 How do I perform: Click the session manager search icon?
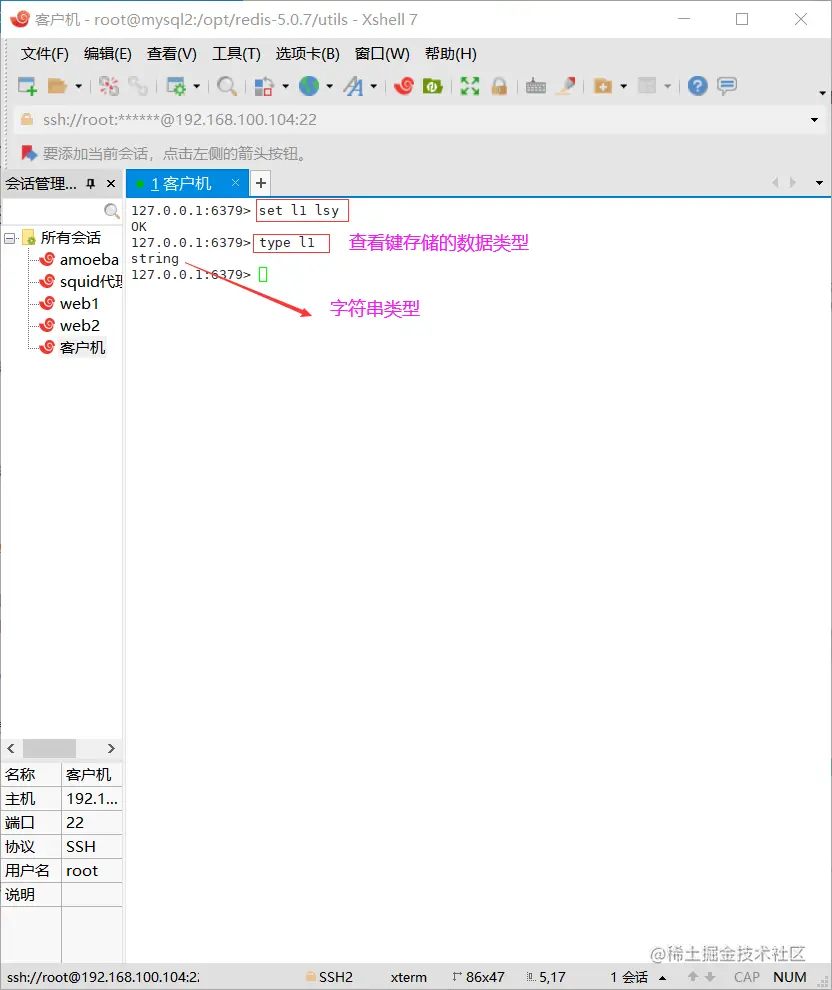(111, 211)
